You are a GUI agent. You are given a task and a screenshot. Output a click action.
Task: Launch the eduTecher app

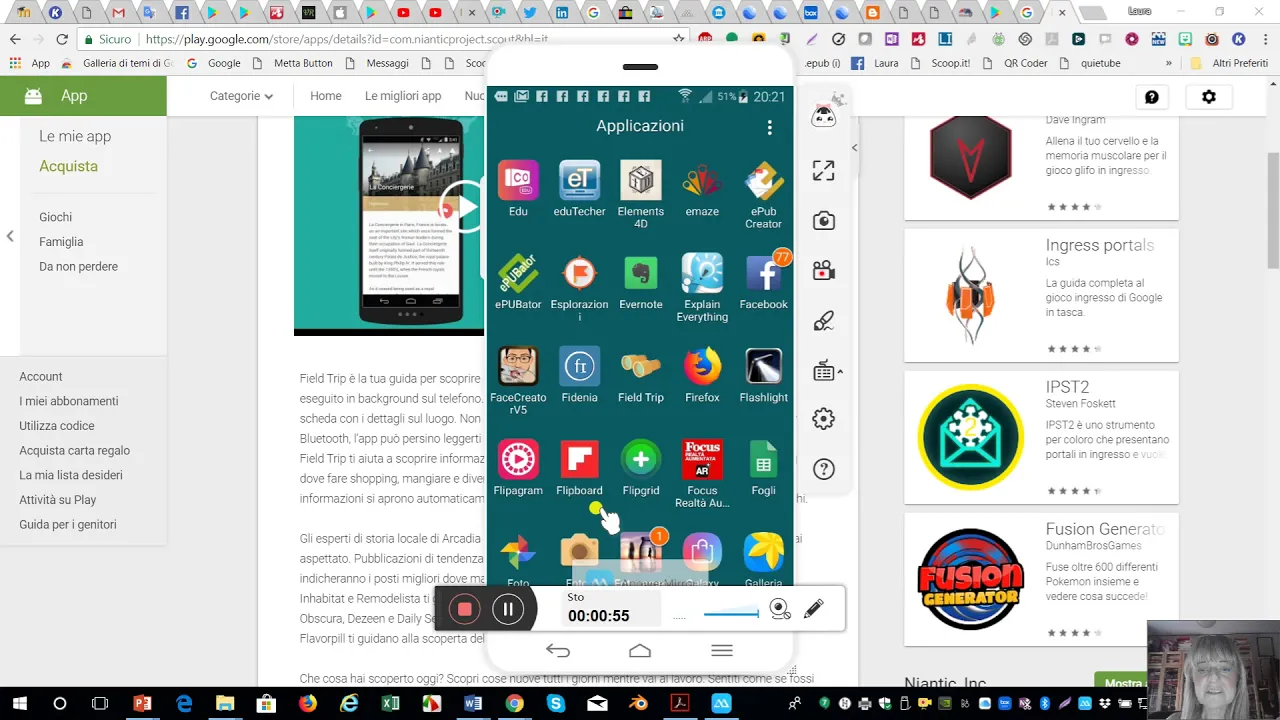[x=579, y=181]
